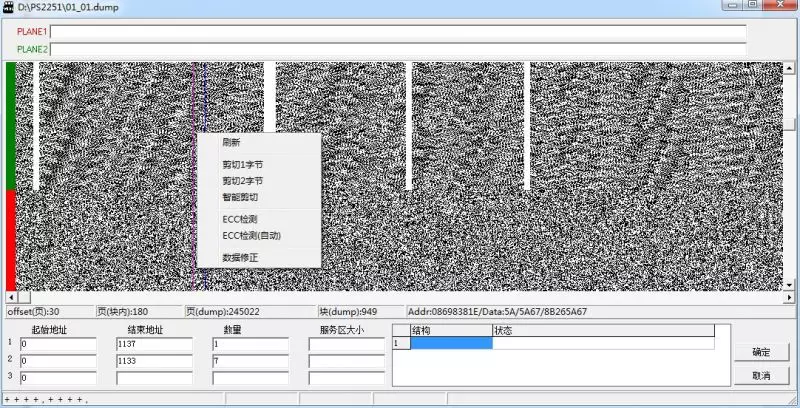Select the highlighted blue 结构 cell

tap(451, 343)
